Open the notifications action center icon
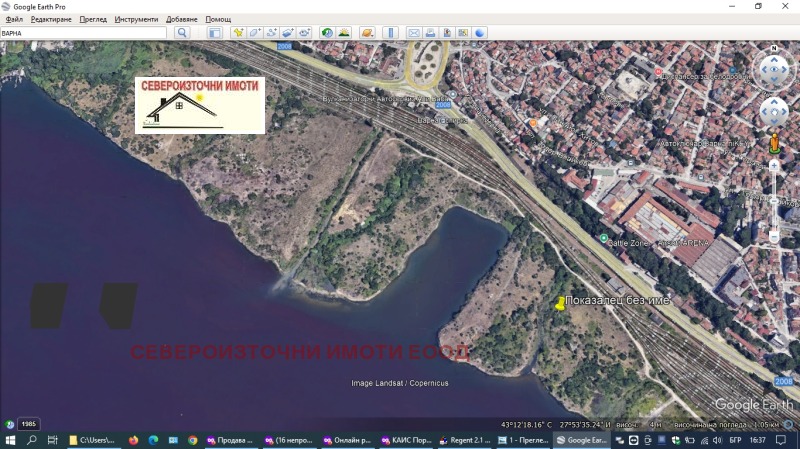Image resolution: width=800 pixels, height=449 pixels. click(781, 440)
